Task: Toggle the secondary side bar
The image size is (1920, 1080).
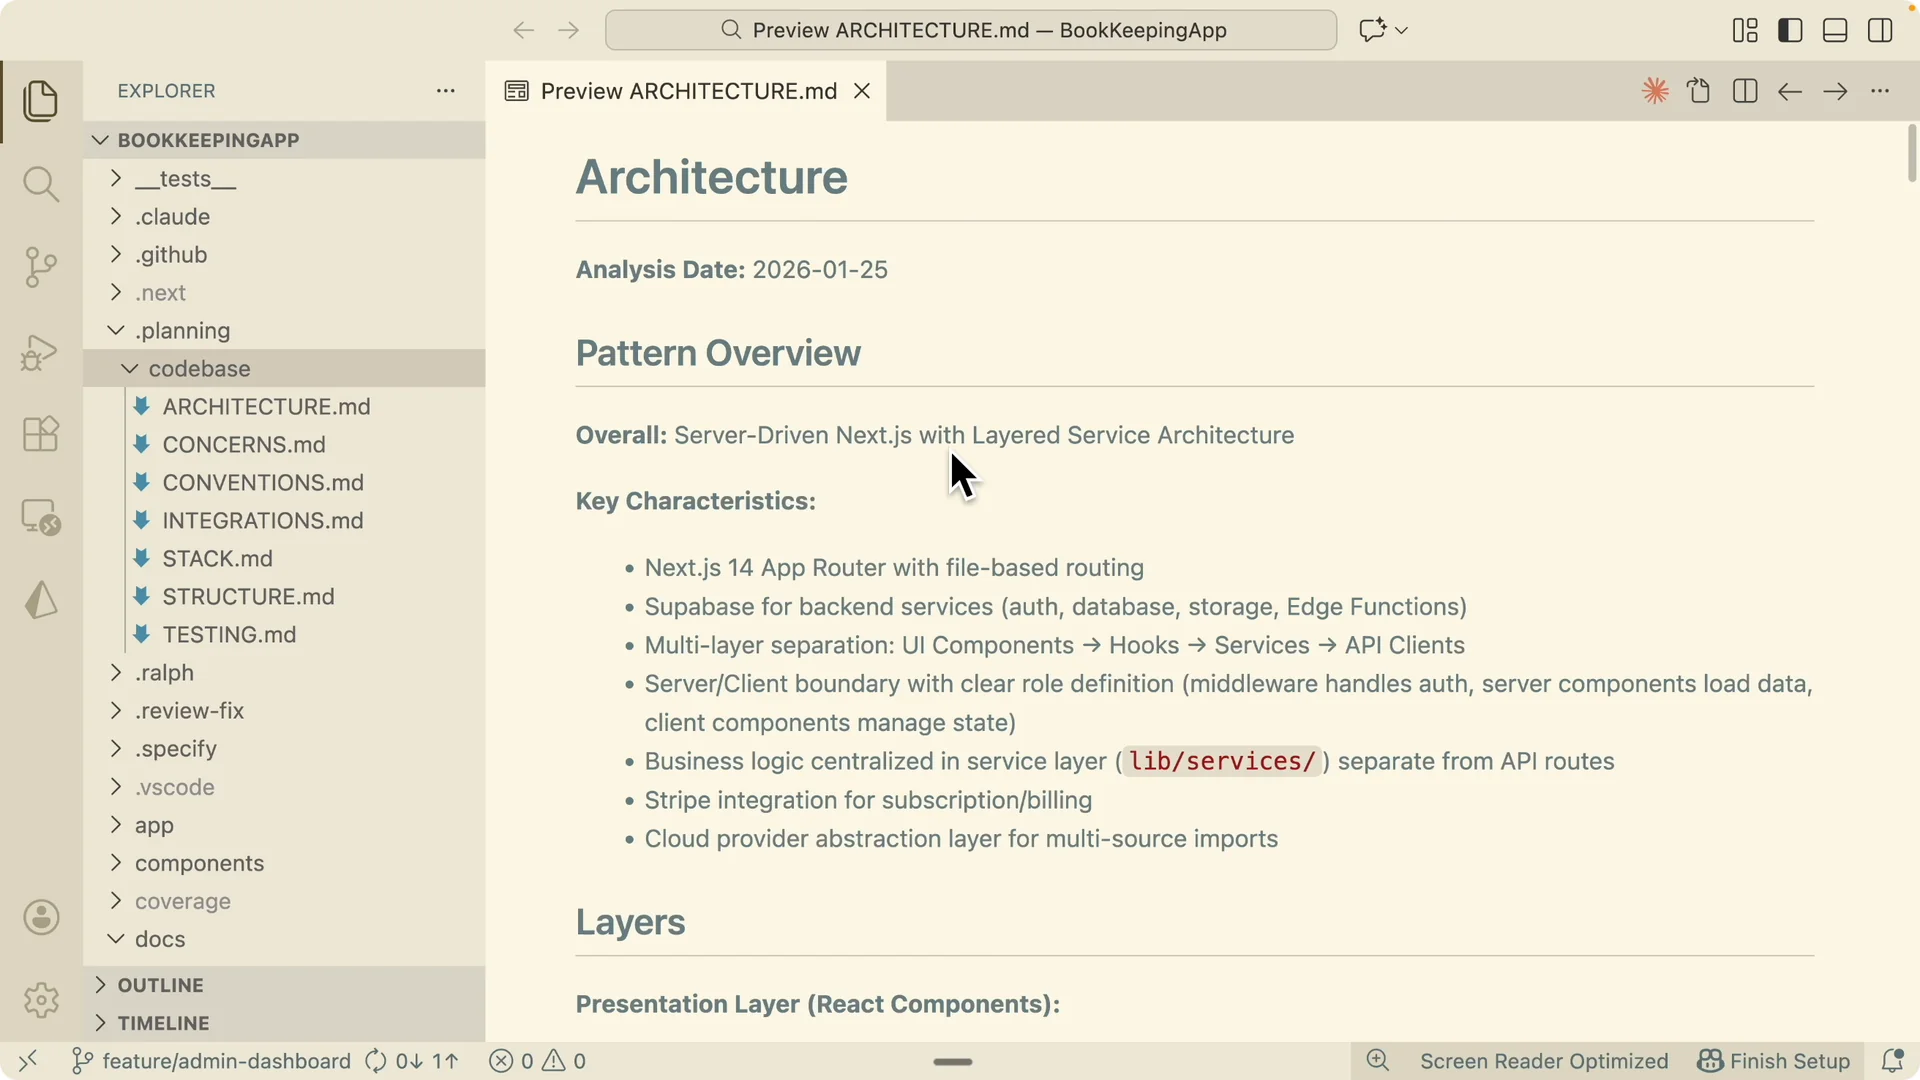Action: [x=1880, y=30]
